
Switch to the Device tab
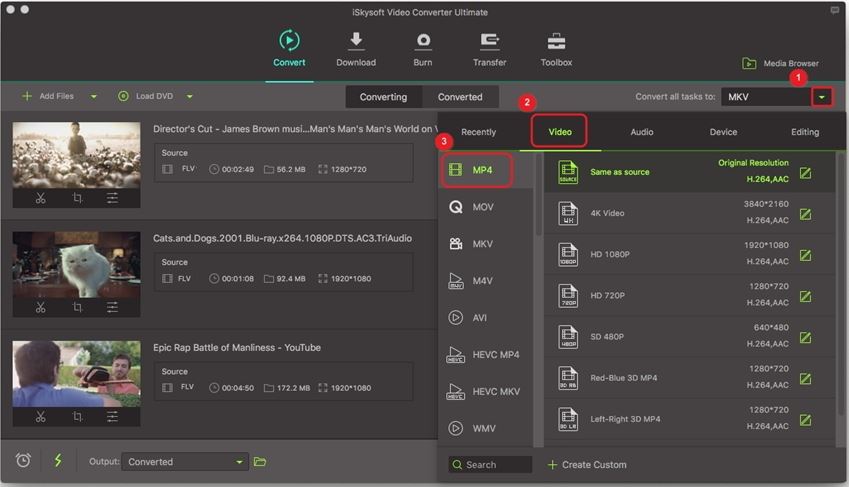point(723,132)
